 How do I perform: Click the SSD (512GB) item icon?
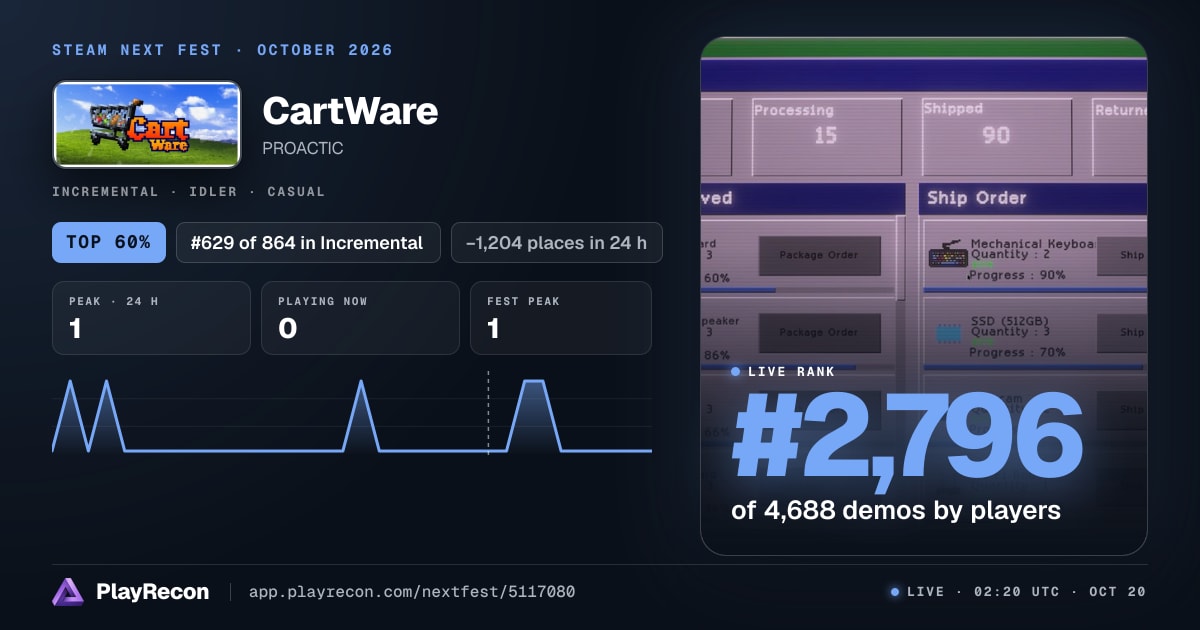coord(947,332)
